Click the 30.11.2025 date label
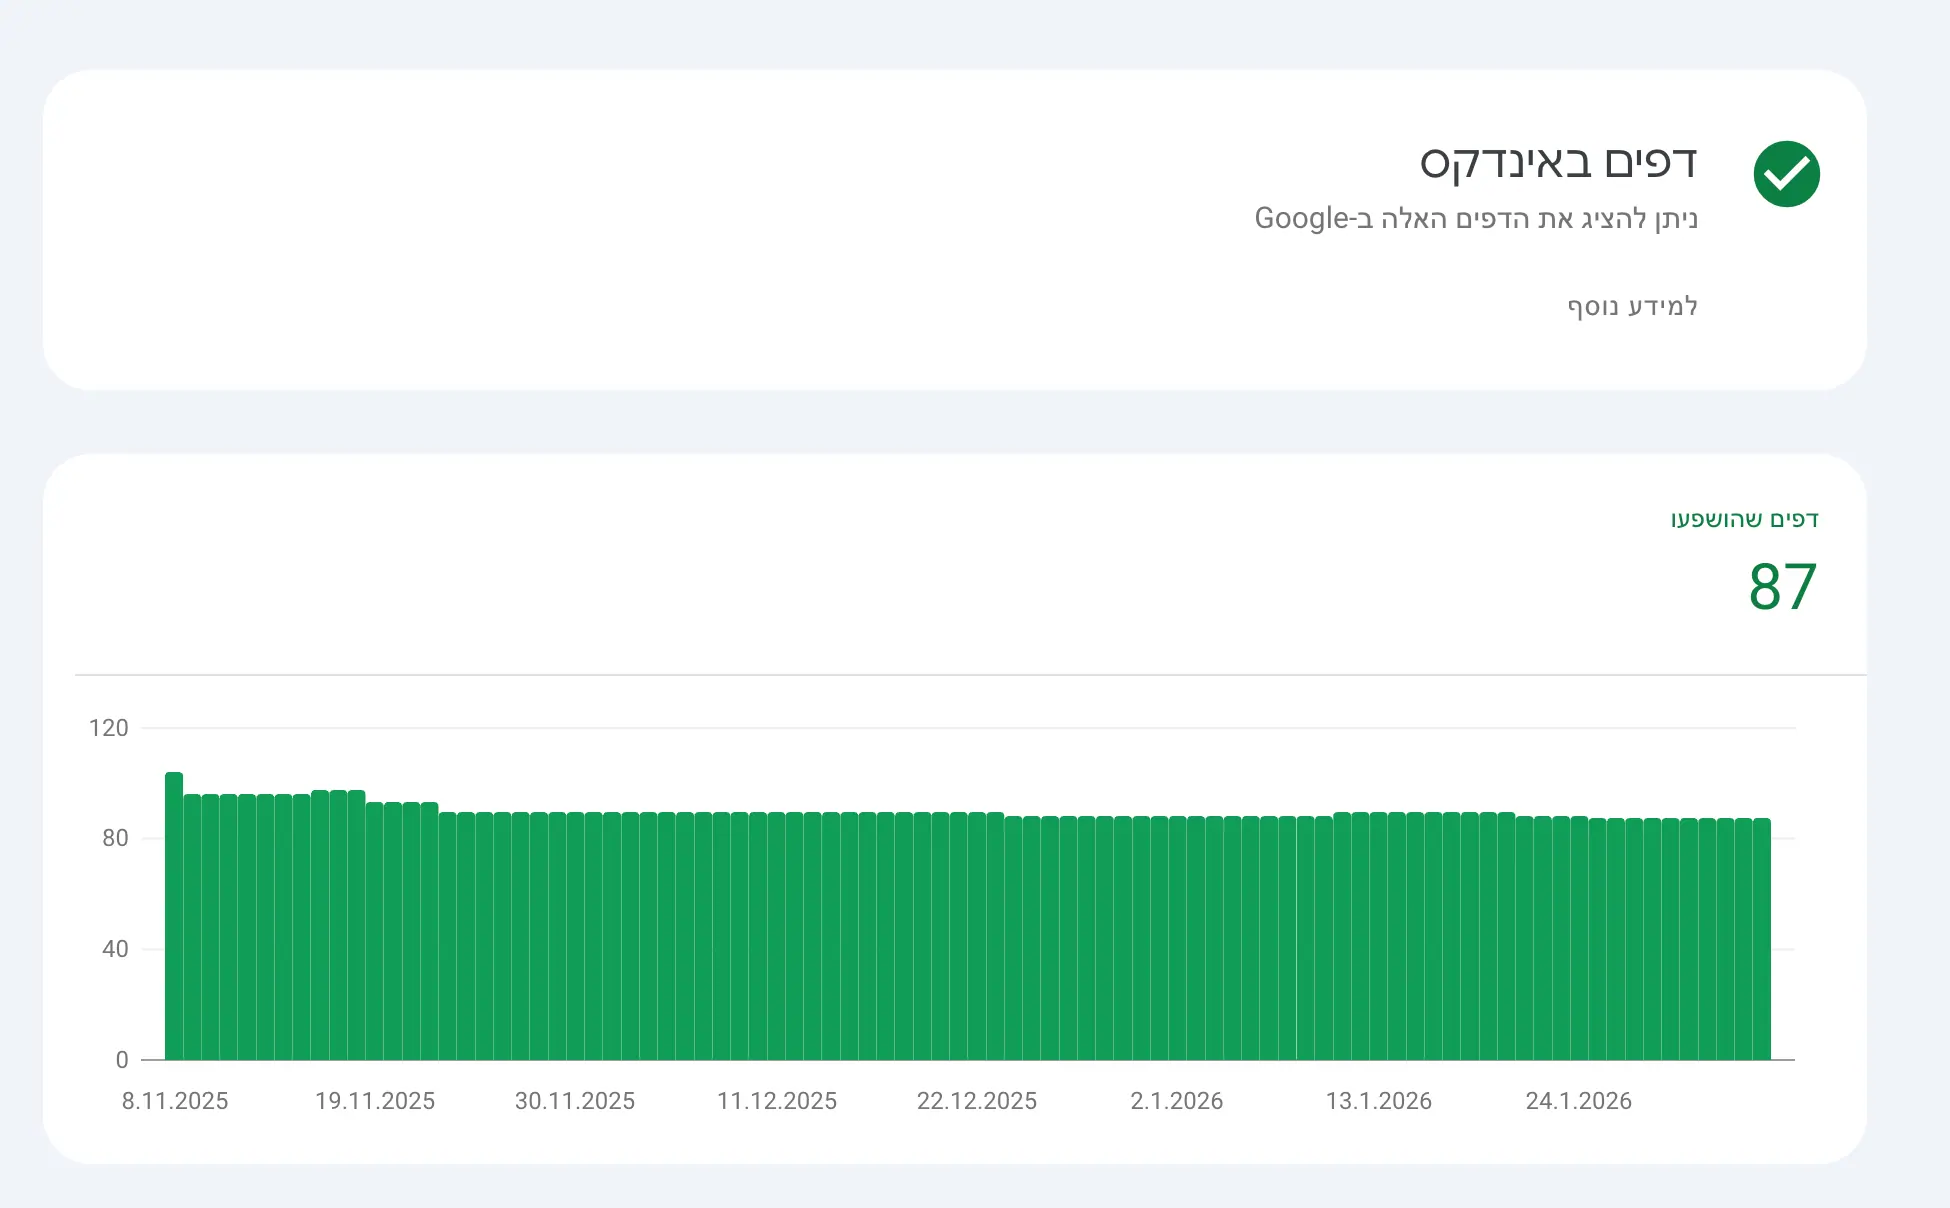The height and width of the screenshot is (1208, 1950). (x=575, y=1101)
